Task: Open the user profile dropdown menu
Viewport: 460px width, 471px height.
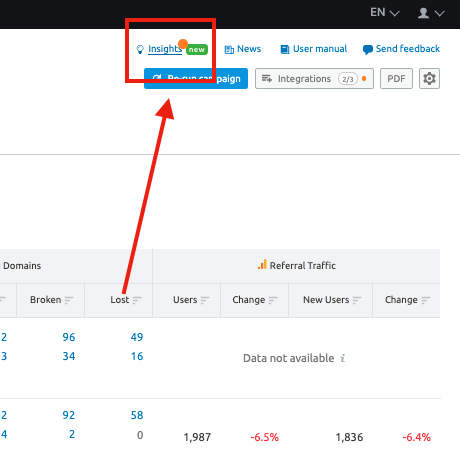Action: click(x=431, y=13)
